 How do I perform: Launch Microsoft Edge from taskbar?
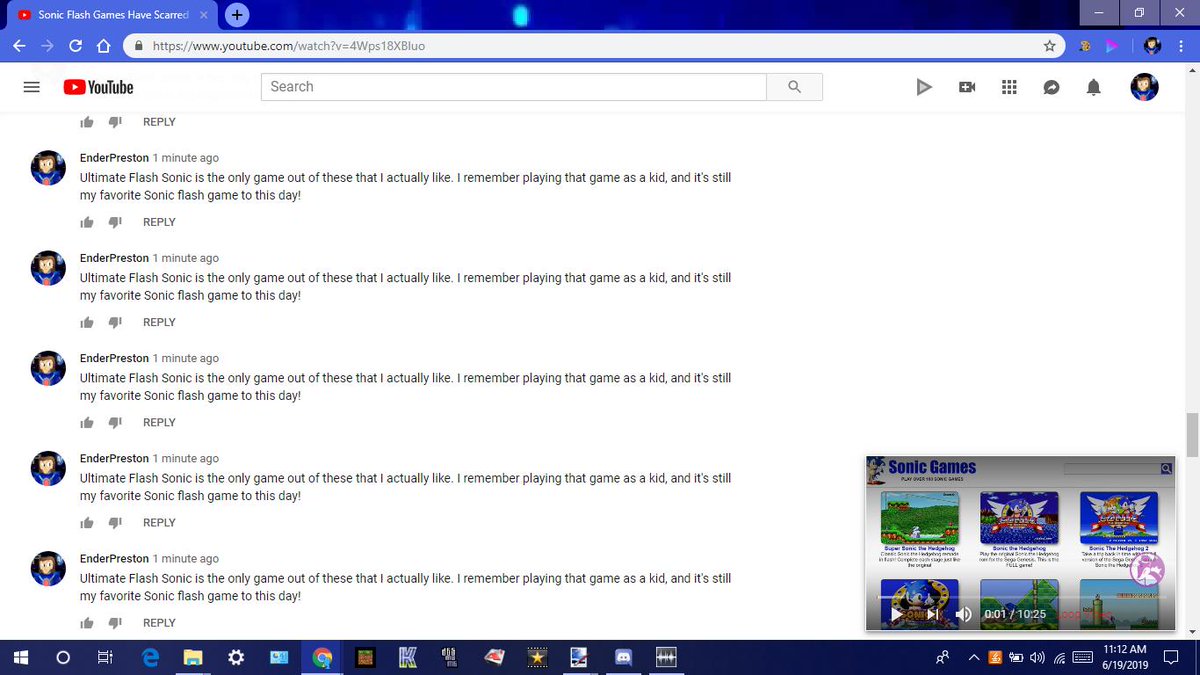pyautogui.click(x=150, y=657)
